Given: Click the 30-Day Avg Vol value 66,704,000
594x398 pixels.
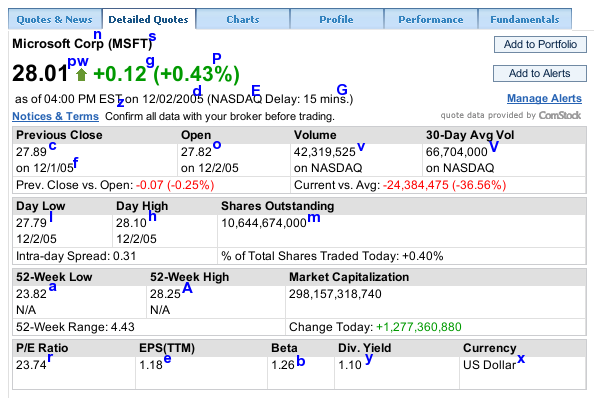Looking at the screenshot, I should click(x=456, y=152).
